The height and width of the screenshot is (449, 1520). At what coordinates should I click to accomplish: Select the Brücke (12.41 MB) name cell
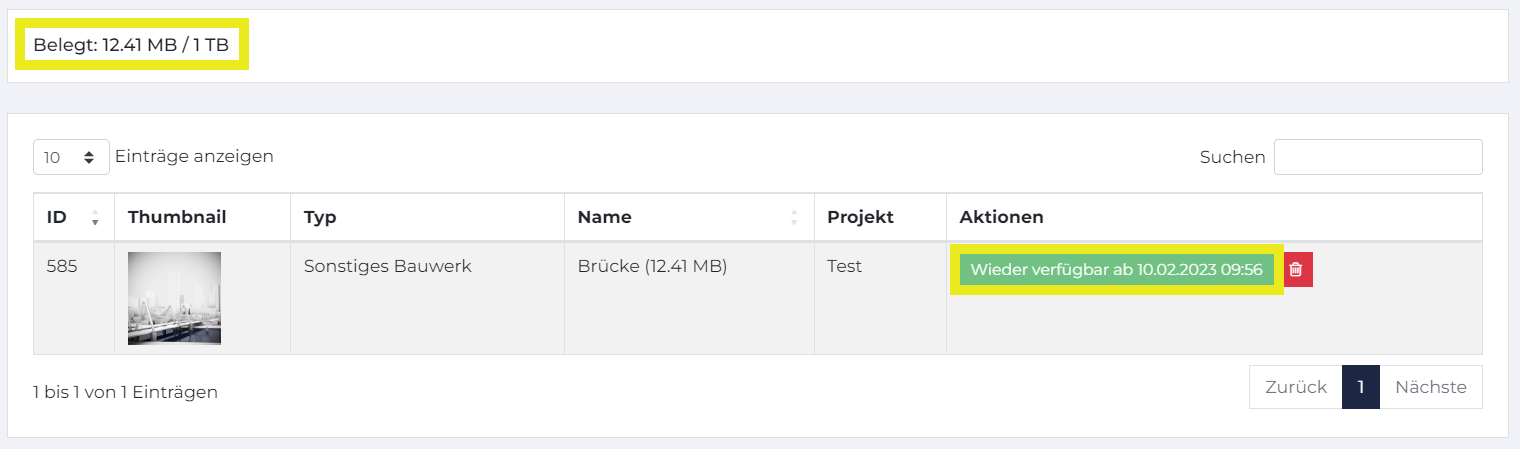point(652,267)
